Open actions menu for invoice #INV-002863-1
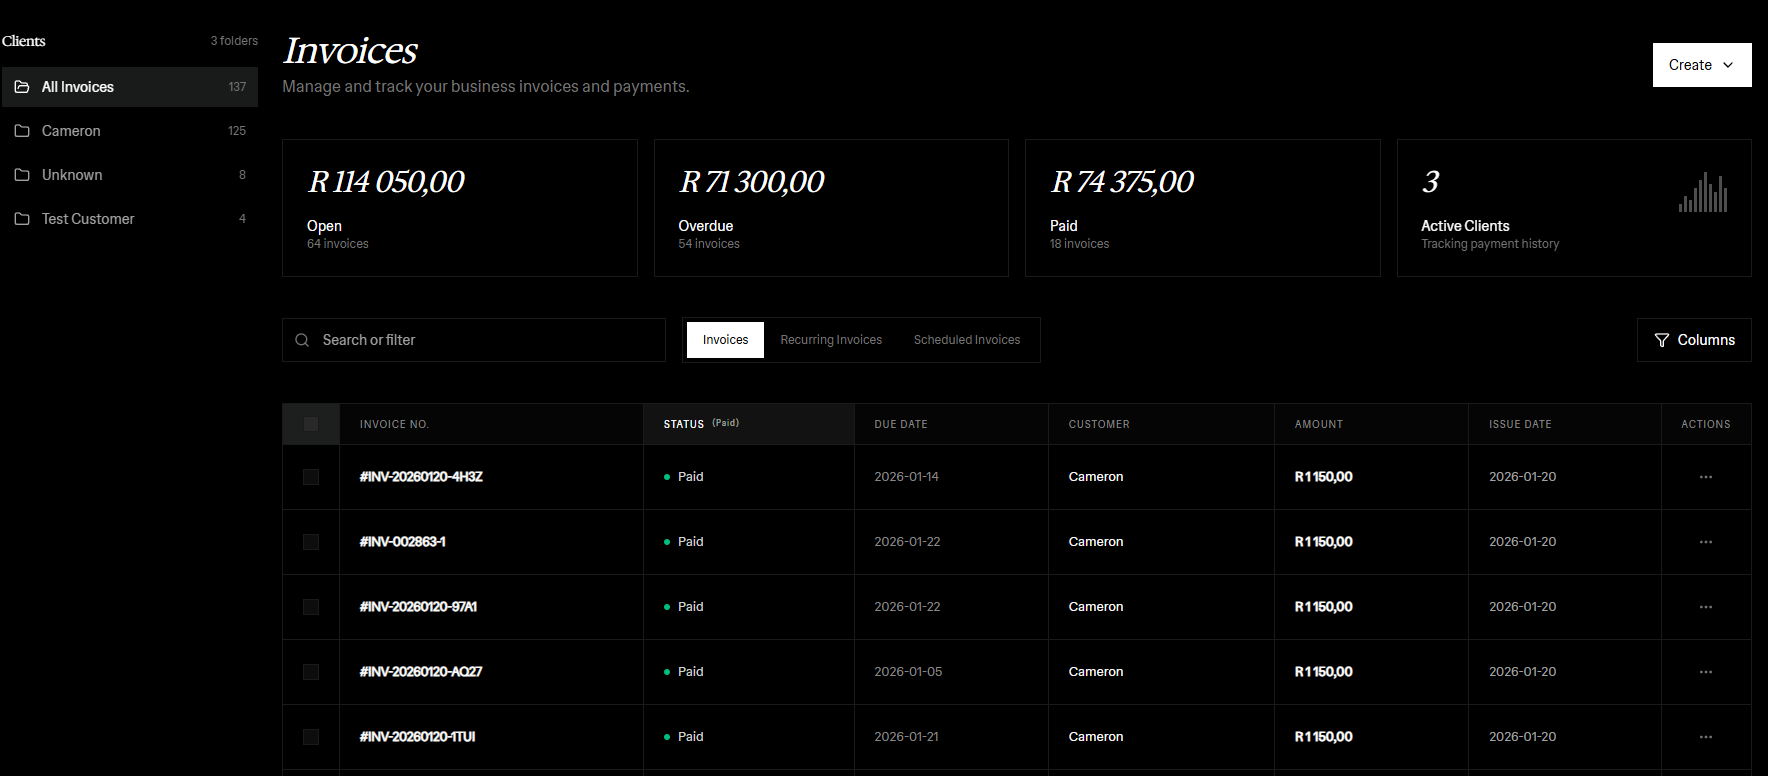Image resolution: width=1768 pixels, height=776 pixels. (1705, 542)
